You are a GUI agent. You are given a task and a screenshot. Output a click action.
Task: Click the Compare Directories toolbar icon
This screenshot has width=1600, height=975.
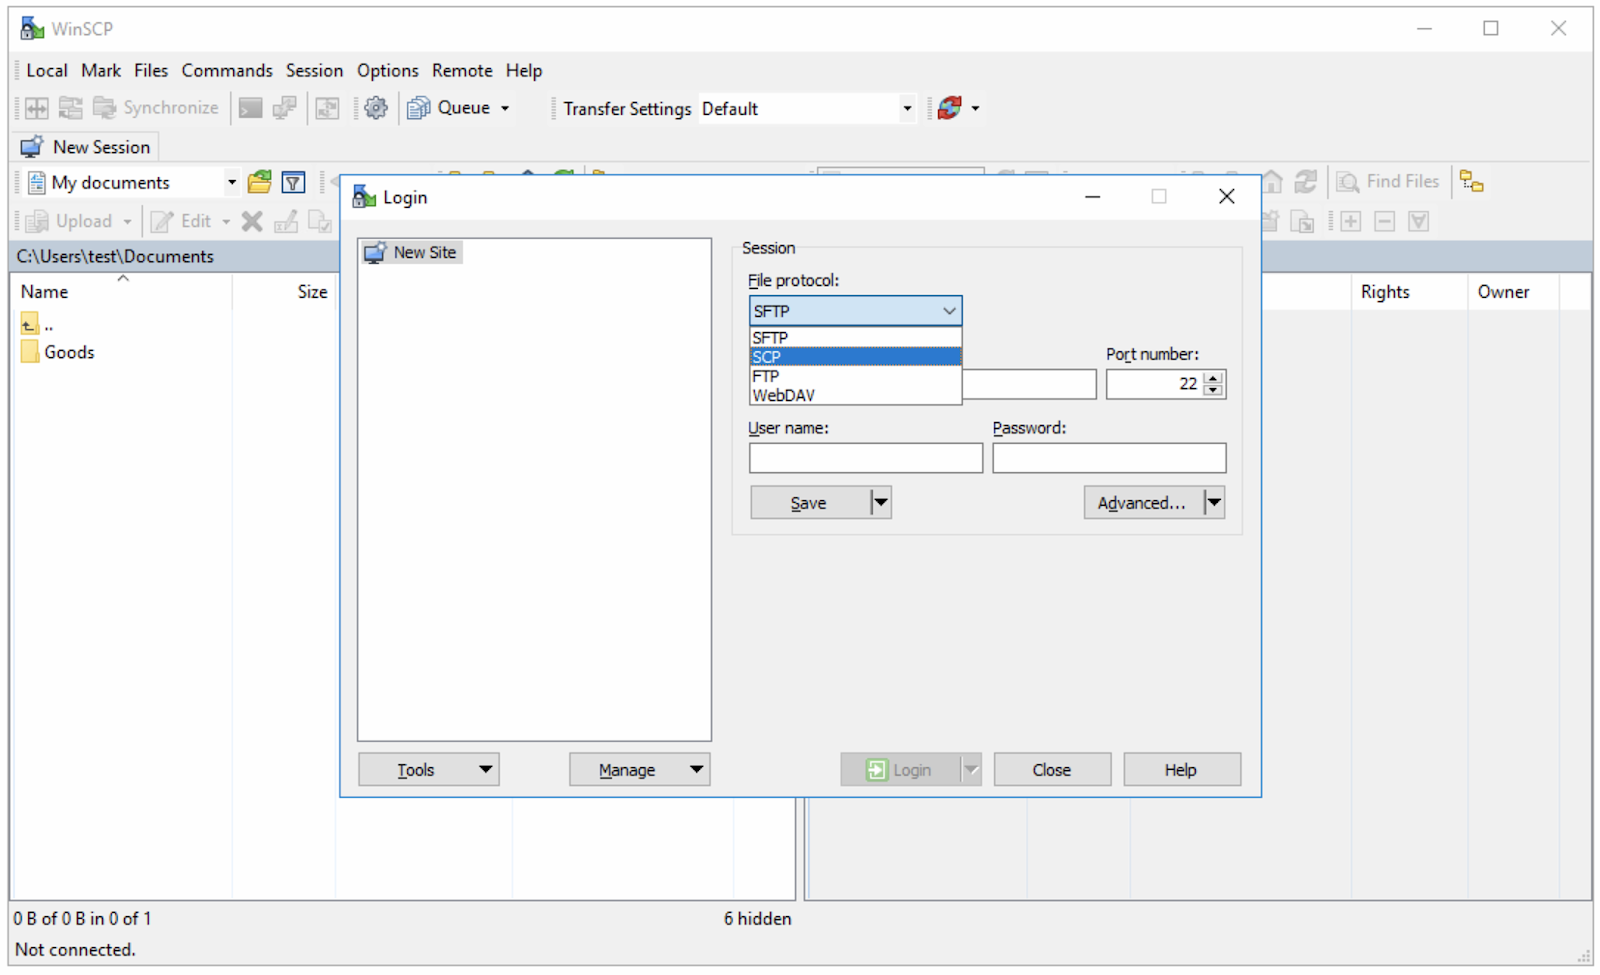pyautogui.click(x=37, y=108)
